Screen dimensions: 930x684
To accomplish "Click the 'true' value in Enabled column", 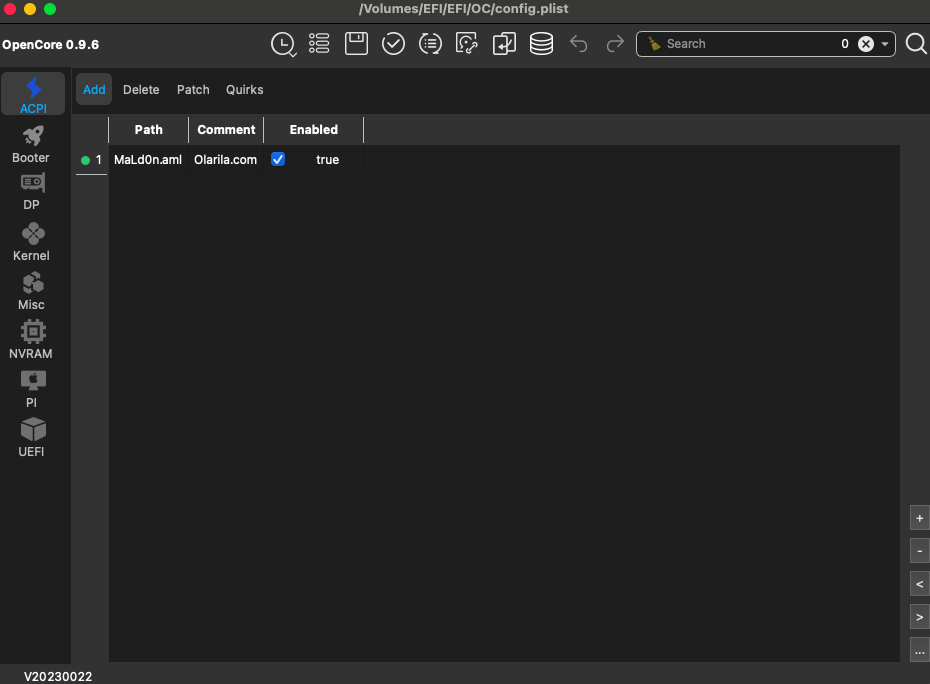I will click(327, 160).
